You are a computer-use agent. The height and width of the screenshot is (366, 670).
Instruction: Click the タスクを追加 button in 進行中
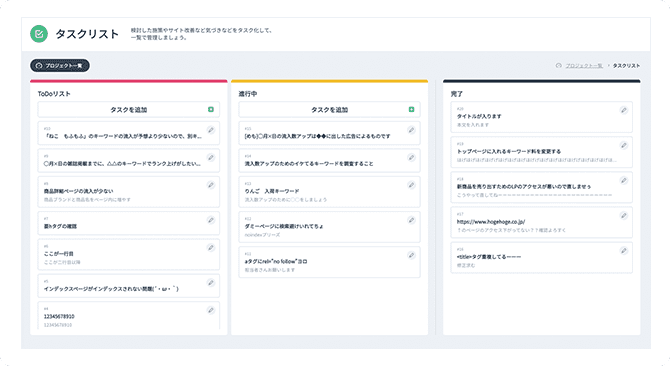point(329,110)
